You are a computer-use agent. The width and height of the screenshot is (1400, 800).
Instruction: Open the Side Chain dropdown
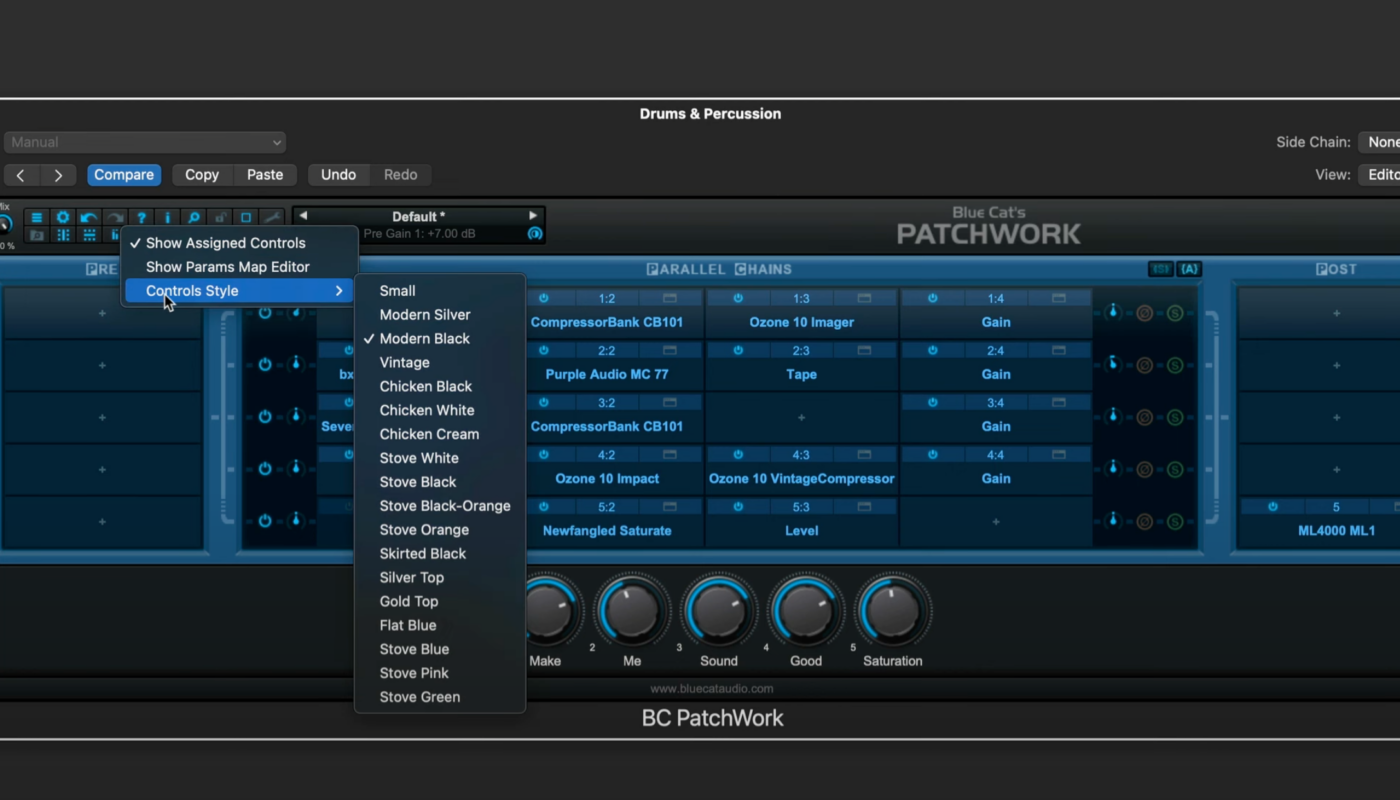pos(1379,142)
